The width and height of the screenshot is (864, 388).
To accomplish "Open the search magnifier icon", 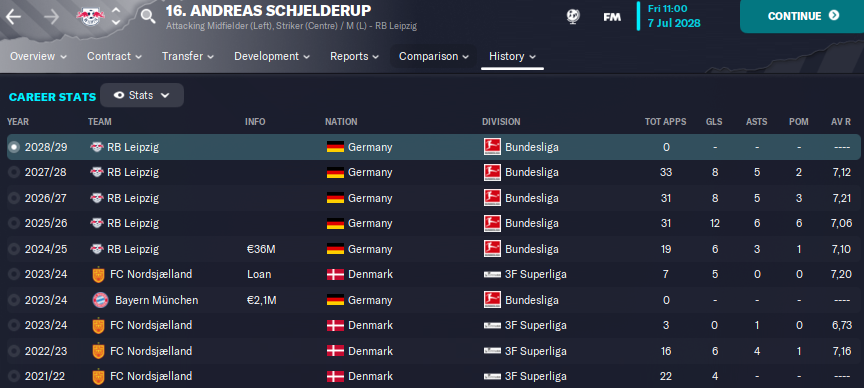I will [x=148, y=17].
